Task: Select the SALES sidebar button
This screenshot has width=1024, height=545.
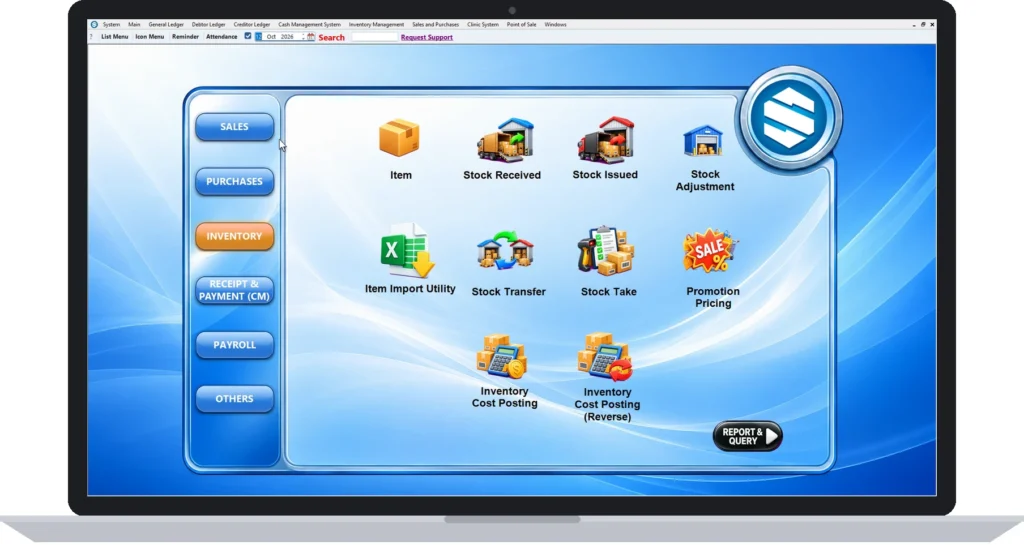Action: point(234,127)
